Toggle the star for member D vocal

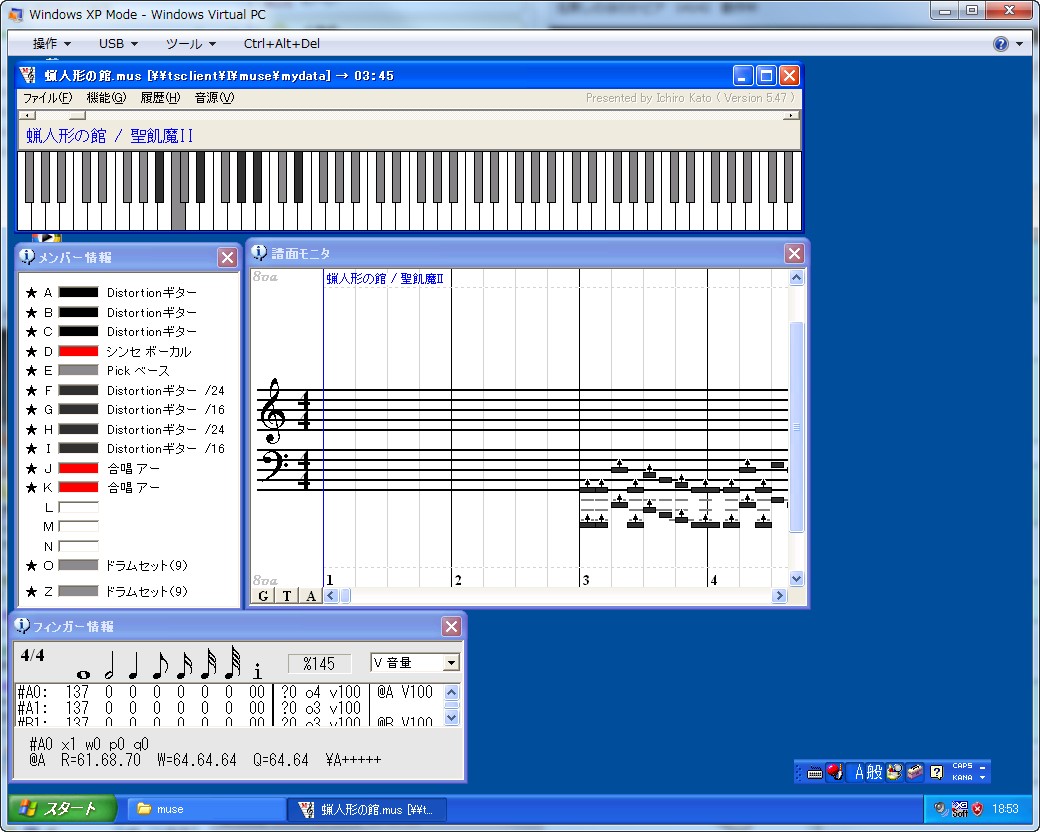click(x=31, y=352)
